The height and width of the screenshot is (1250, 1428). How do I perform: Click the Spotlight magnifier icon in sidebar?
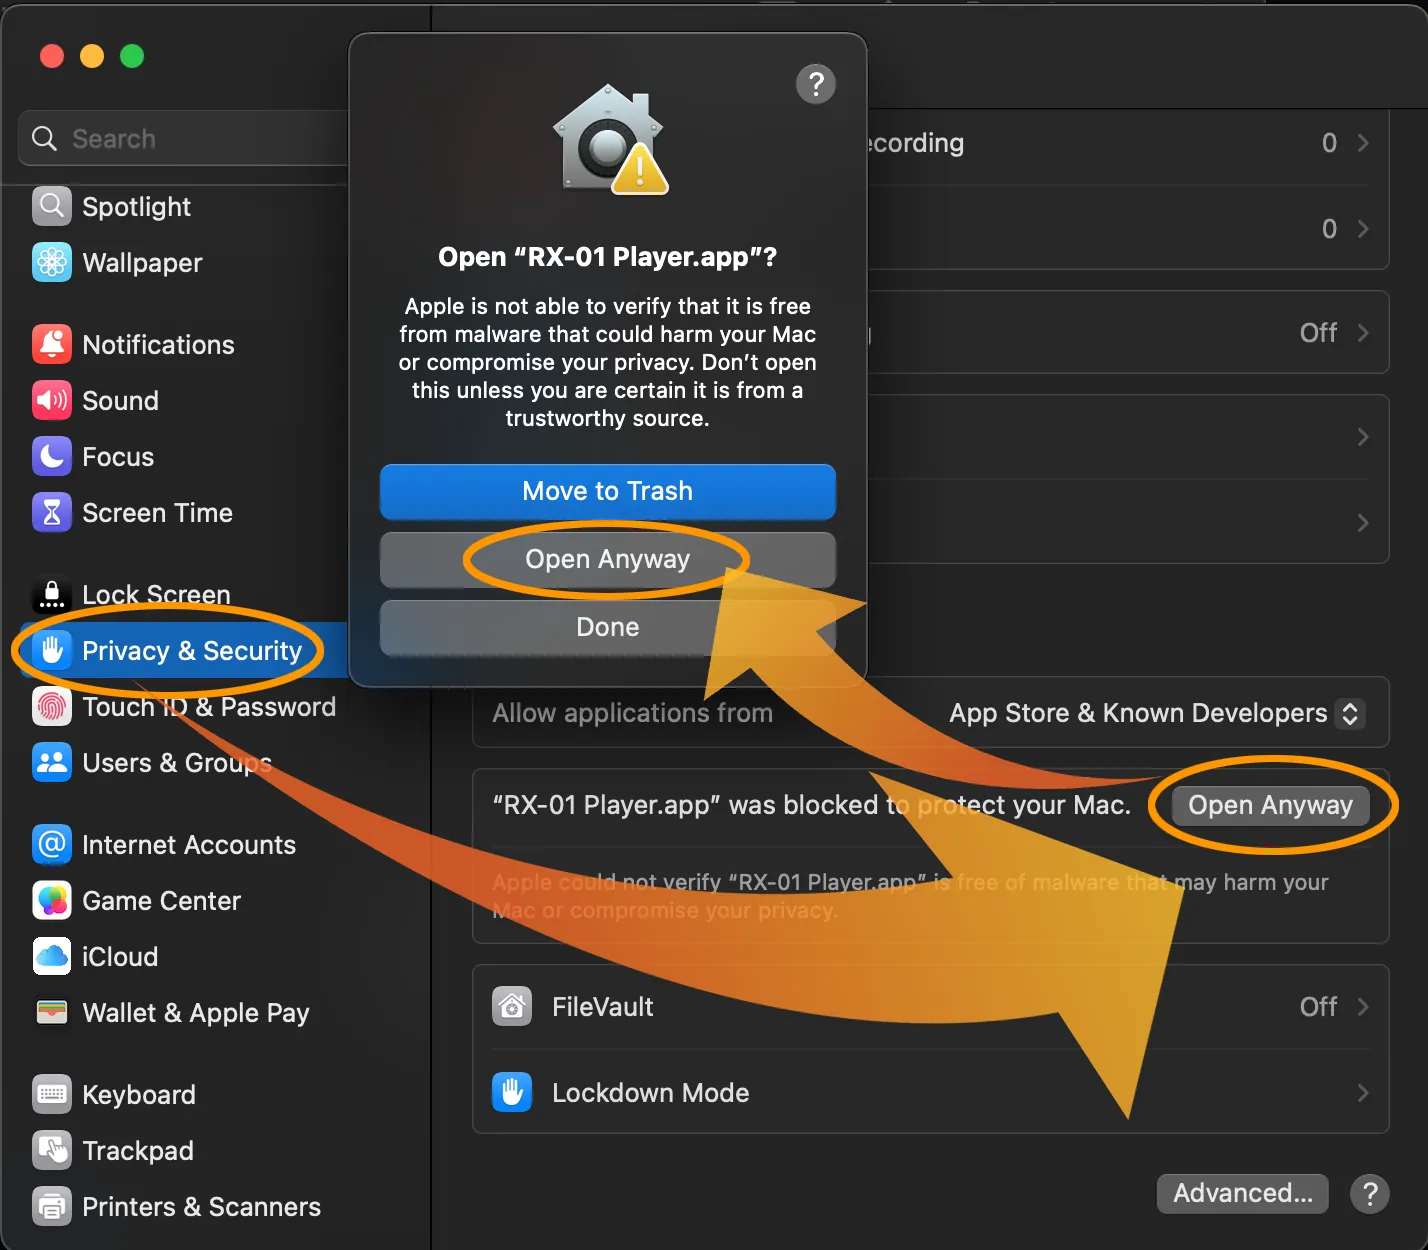point(52,206)
